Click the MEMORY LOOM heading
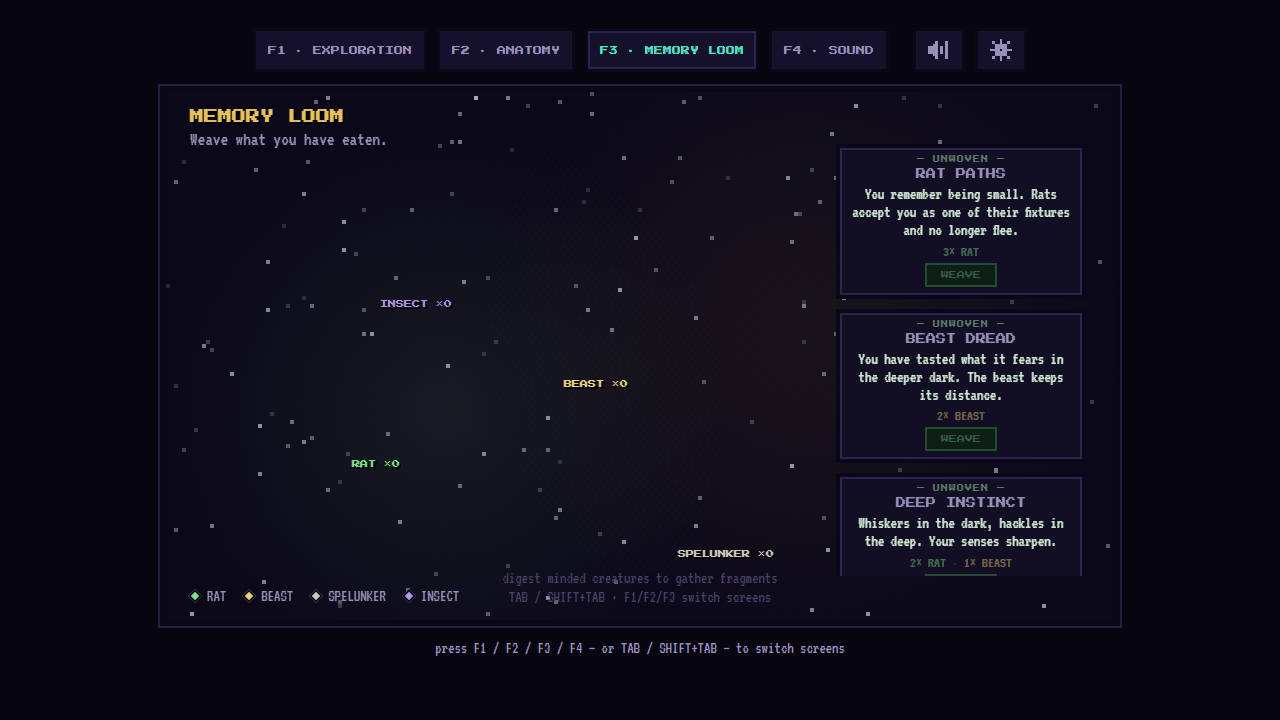Viewport: 1280px width, 720px height. (x=266, y=116)
